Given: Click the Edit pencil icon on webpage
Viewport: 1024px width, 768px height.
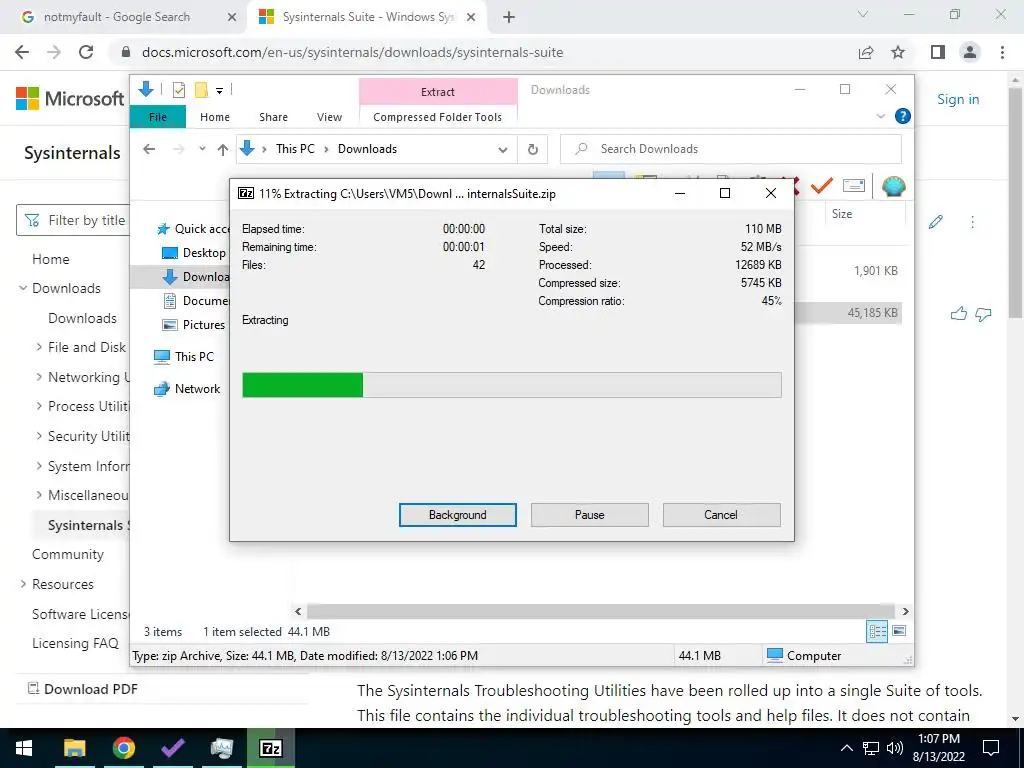Looking at the screenshot, I should 935,222.
